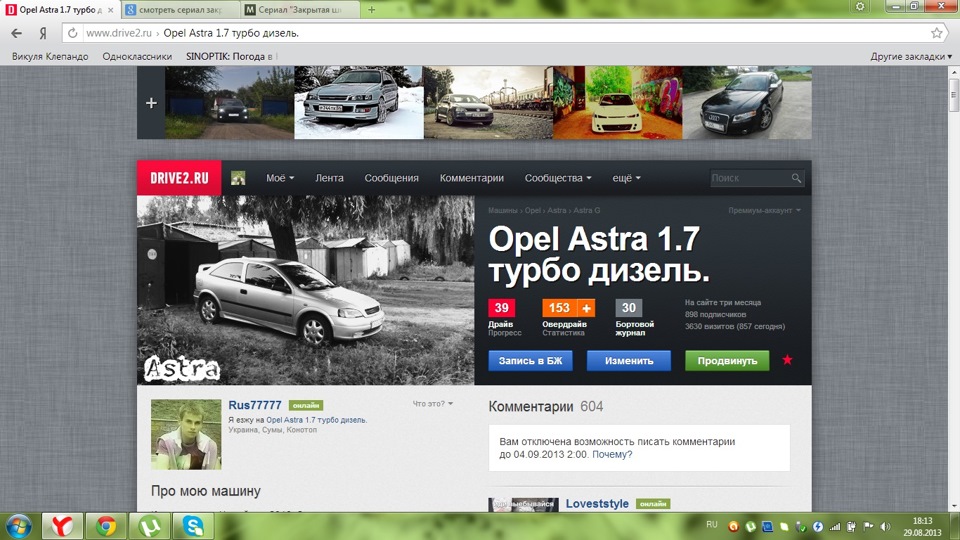Image resolution: width=960 pixels, height=540 pixels.
Task: Expand the 'ещё' dropdown menu
Action: 626,178
